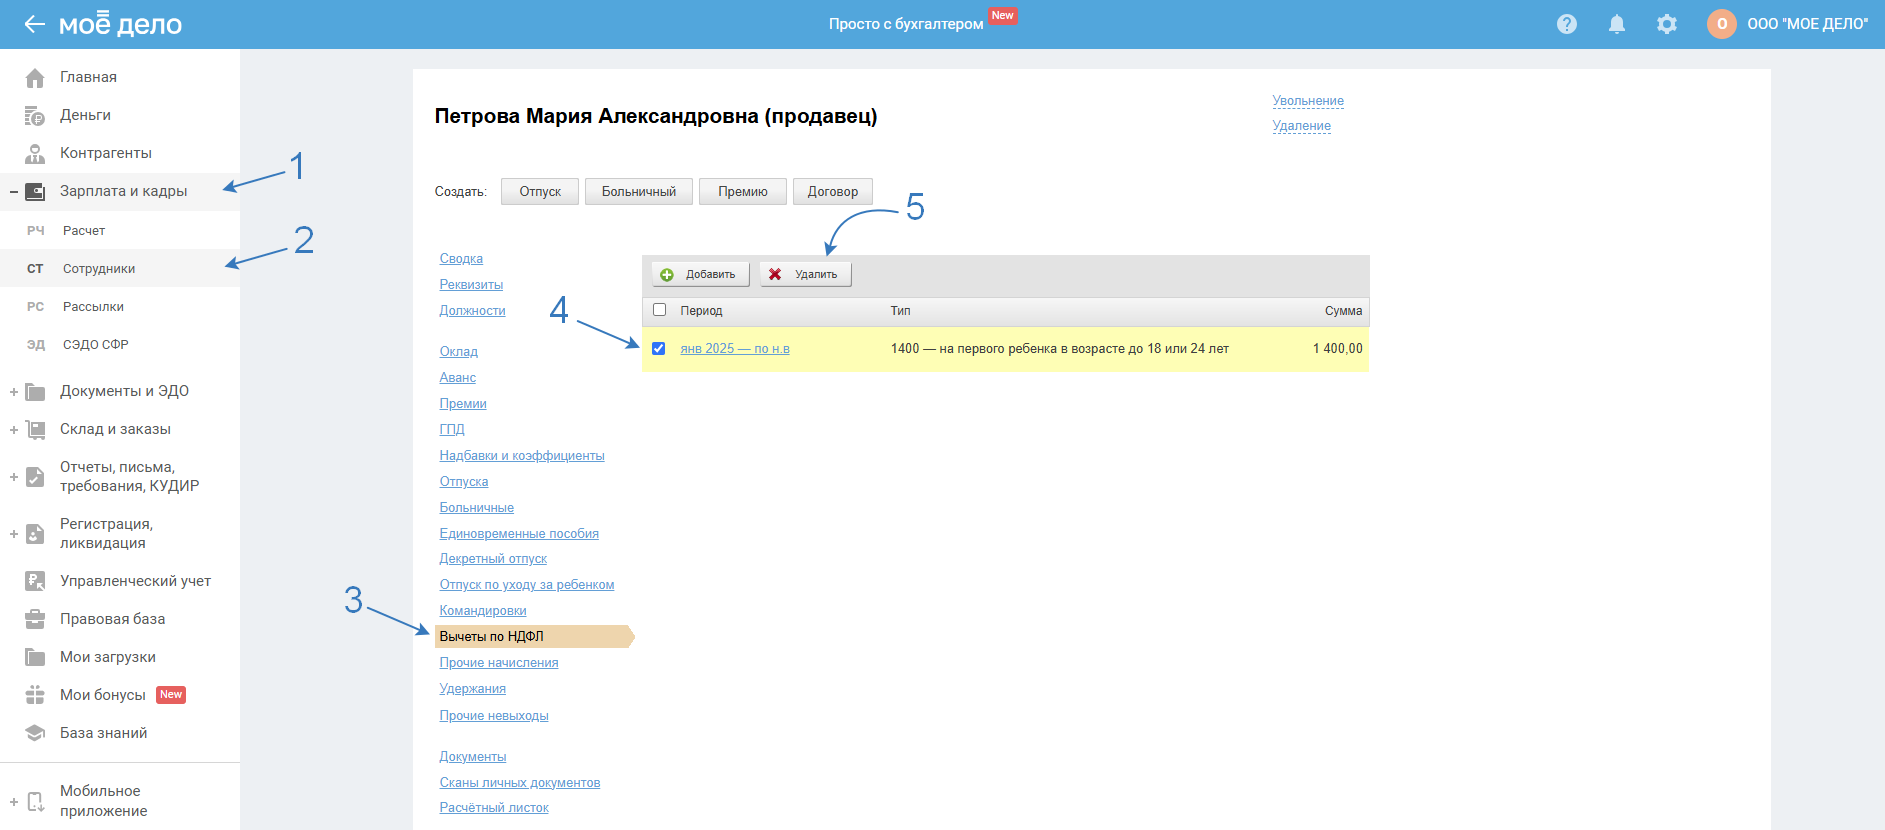
Task: Click the ЭД СЭДО СФР icon
Action: click(36, 345)
